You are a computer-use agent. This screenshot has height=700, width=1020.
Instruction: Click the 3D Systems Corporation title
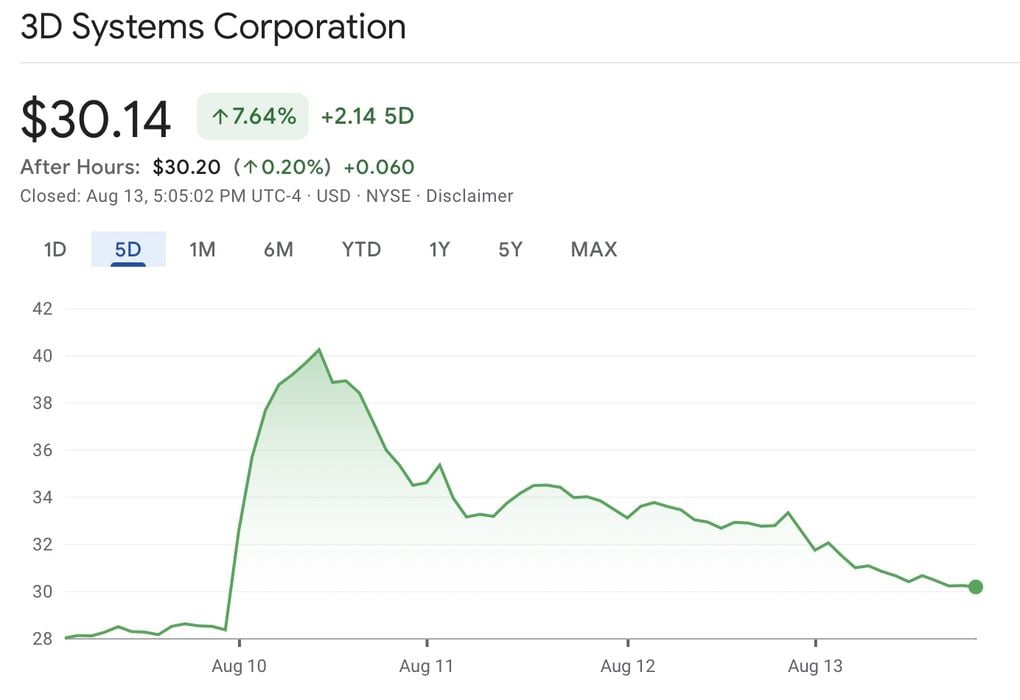tap(213, 27)
